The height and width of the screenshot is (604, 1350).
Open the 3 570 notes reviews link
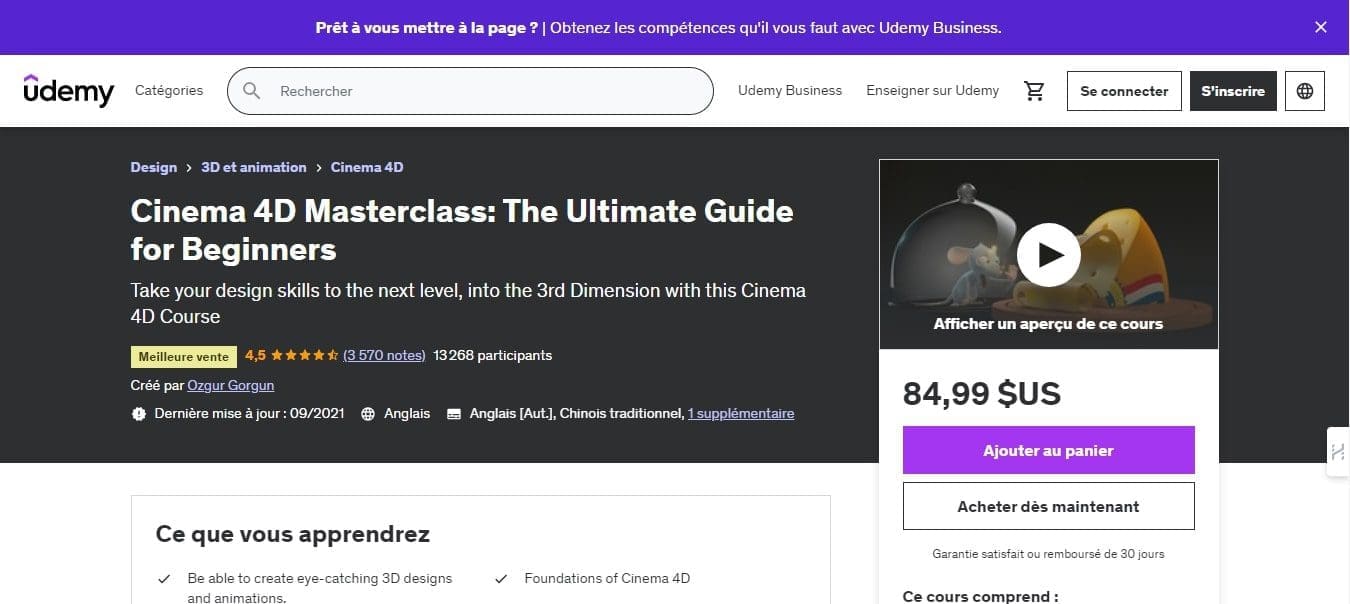[x=384, y=355]
